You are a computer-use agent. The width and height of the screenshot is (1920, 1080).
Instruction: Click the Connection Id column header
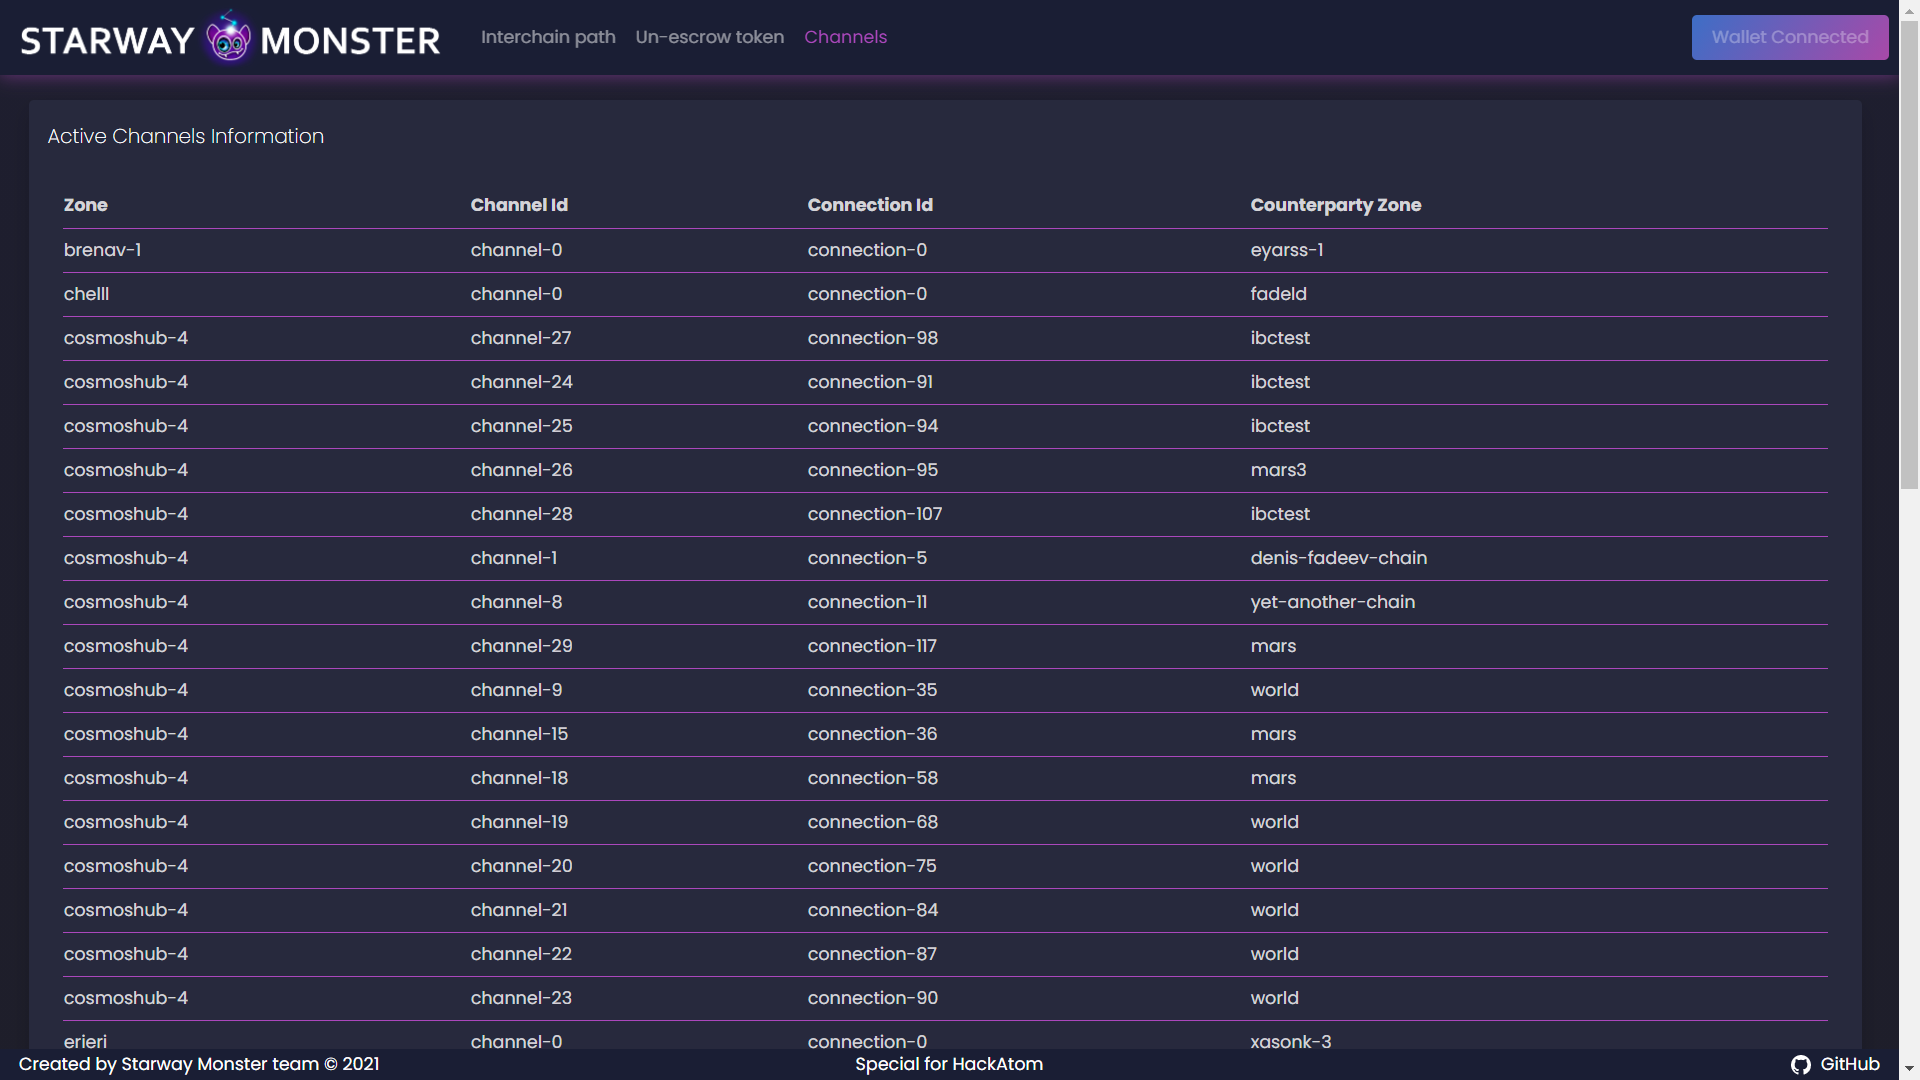tap(870, 205)
